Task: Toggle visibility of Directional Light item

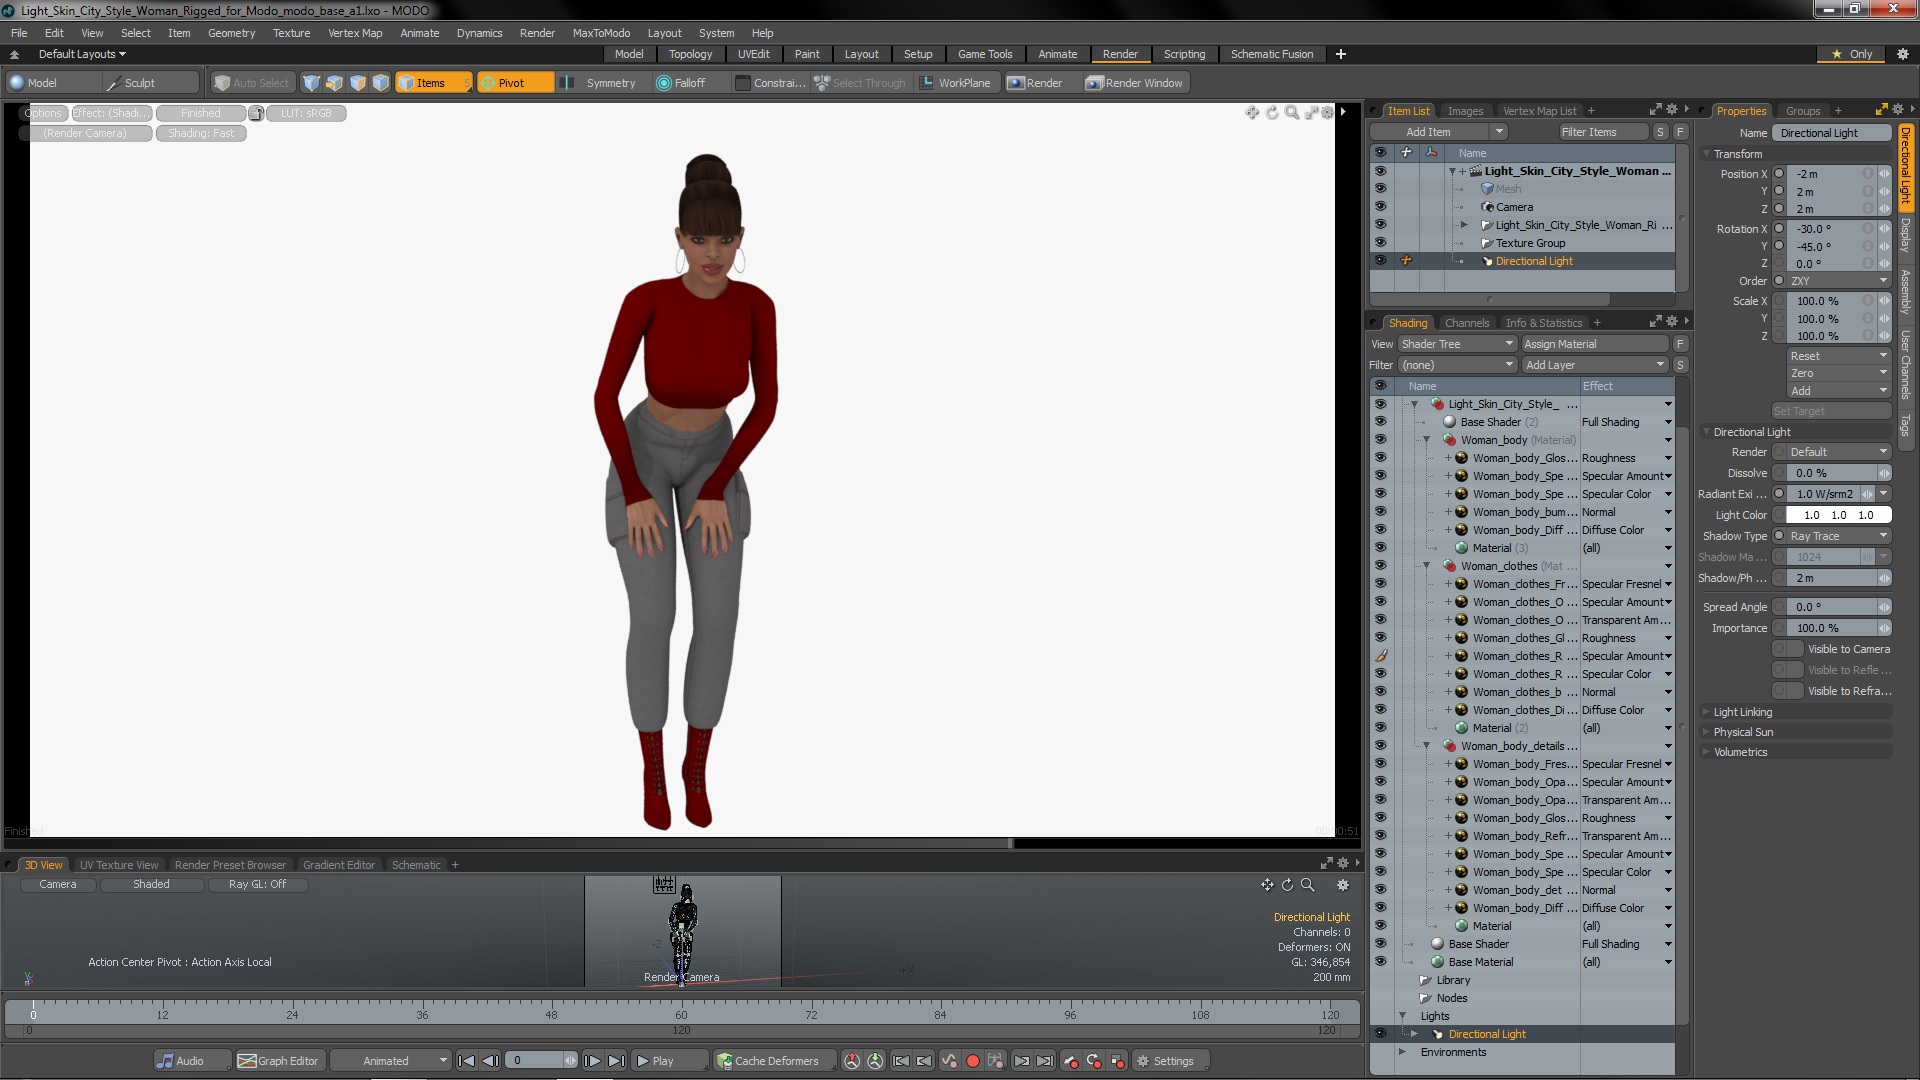Action: click(1380, 261)
